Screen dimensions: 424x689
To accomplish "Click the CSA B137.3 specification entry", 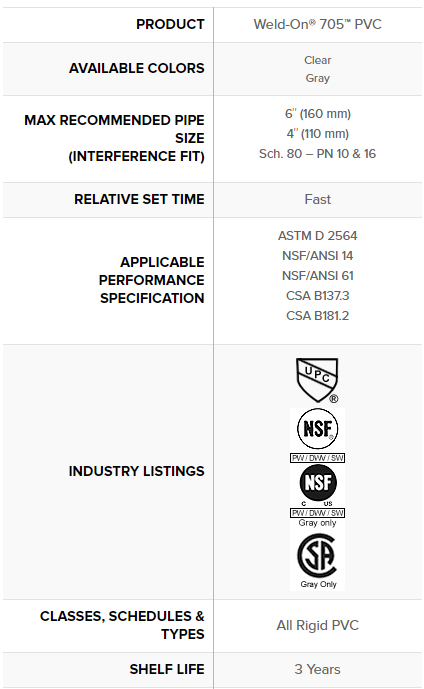I will point(317,296).
